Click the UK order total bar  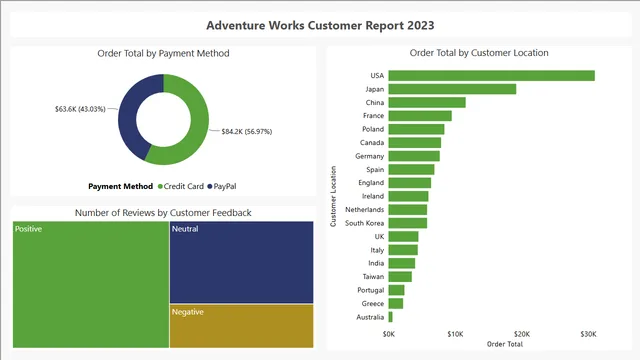[403, 236]
